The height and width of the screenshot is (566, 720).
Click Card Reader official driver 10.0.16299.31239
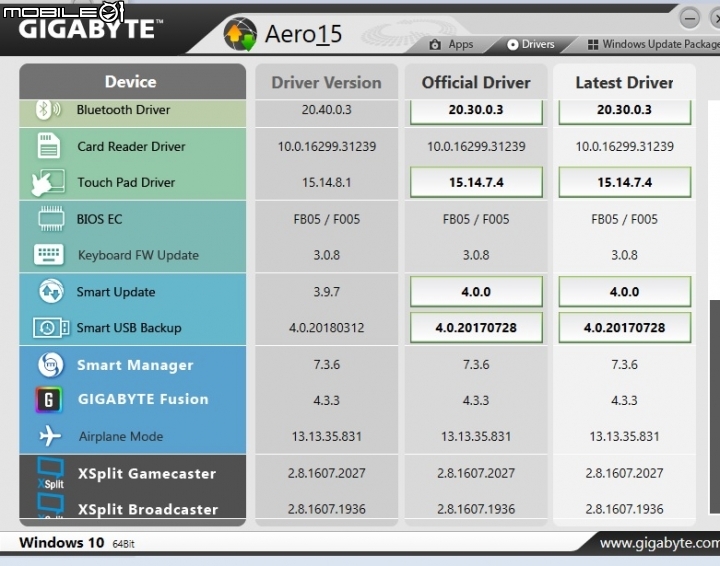(476, 146)
